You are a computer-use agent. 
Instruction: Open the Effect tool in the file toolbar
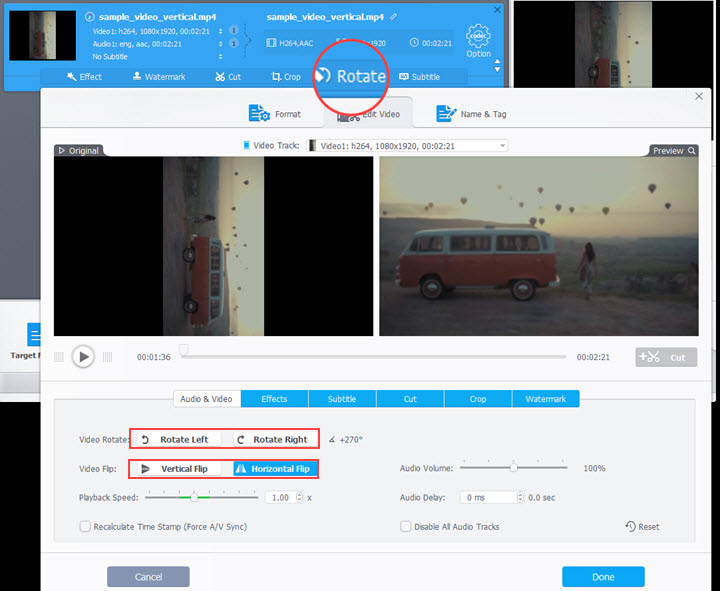pyautogui.click(x=84, y=77)
